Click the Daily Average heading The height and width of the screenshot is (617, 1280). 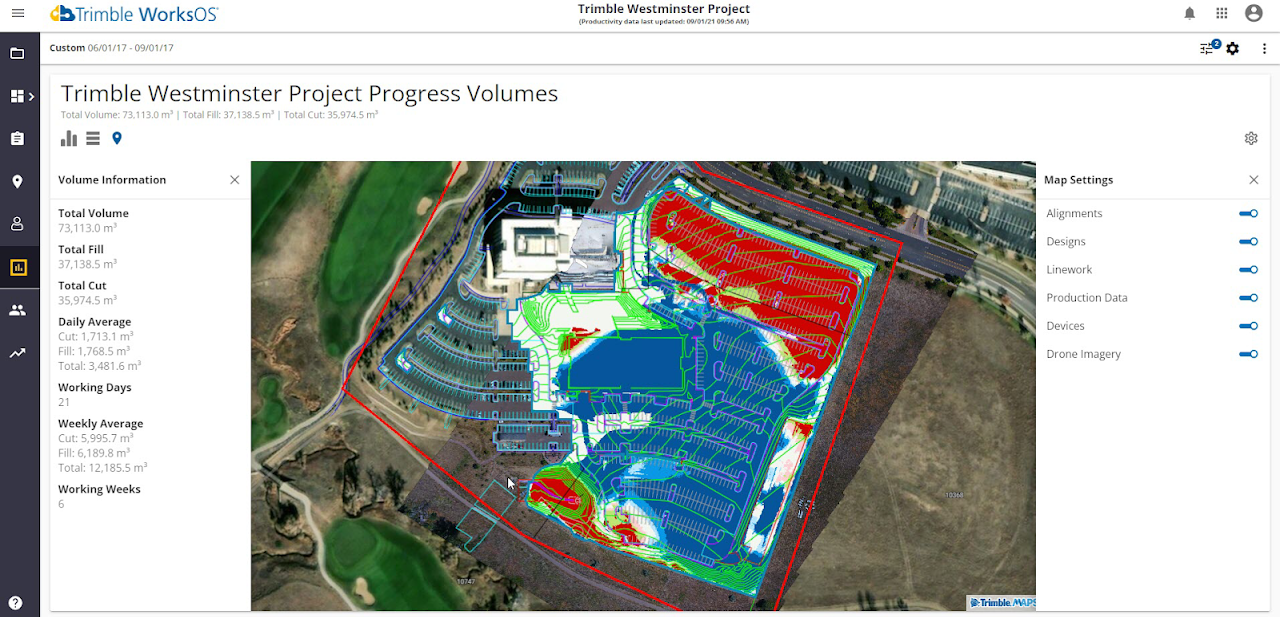click(95, 322)
